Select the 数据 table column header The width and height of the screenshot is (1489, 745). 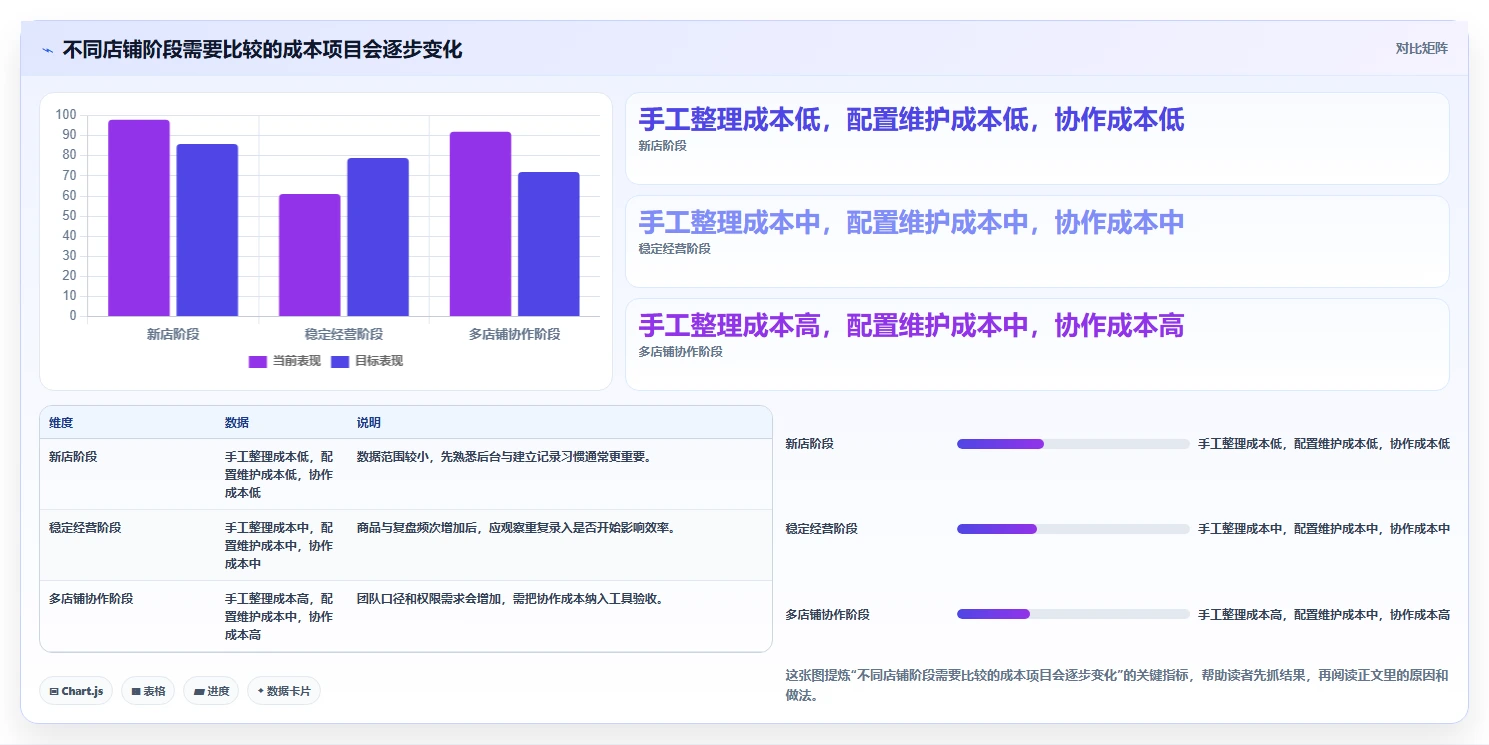(237, 423)
